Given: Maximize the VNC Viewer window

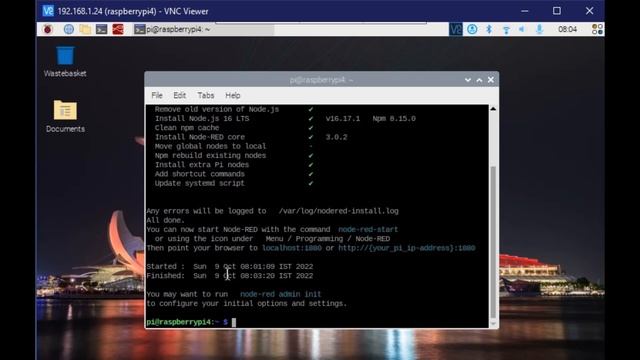Looking at the screenshot, I should pyautogui.click(x=557, y=11).
